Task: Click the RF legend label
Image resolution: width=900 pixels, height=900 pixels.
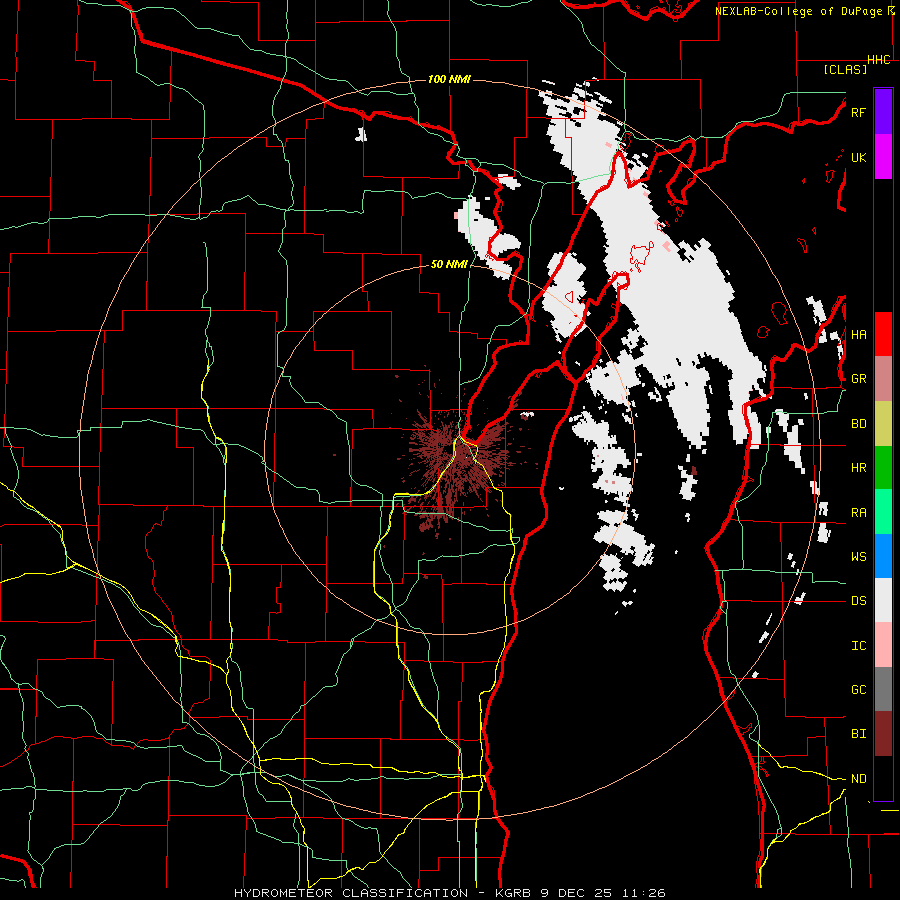Action: [x=858, y=112]
